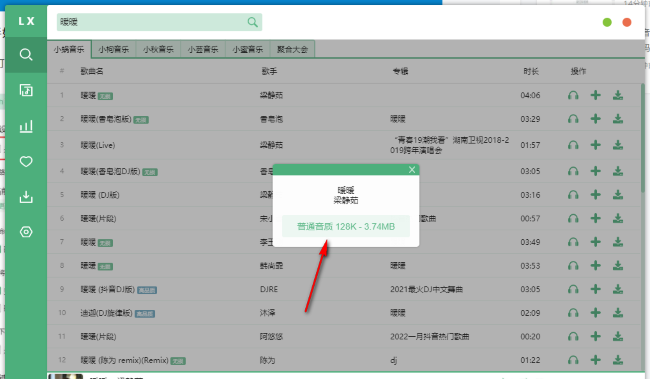Screen dimensions: 650x379
Task: Open the song list page in the sidebar
Action: tap(26, 90)
